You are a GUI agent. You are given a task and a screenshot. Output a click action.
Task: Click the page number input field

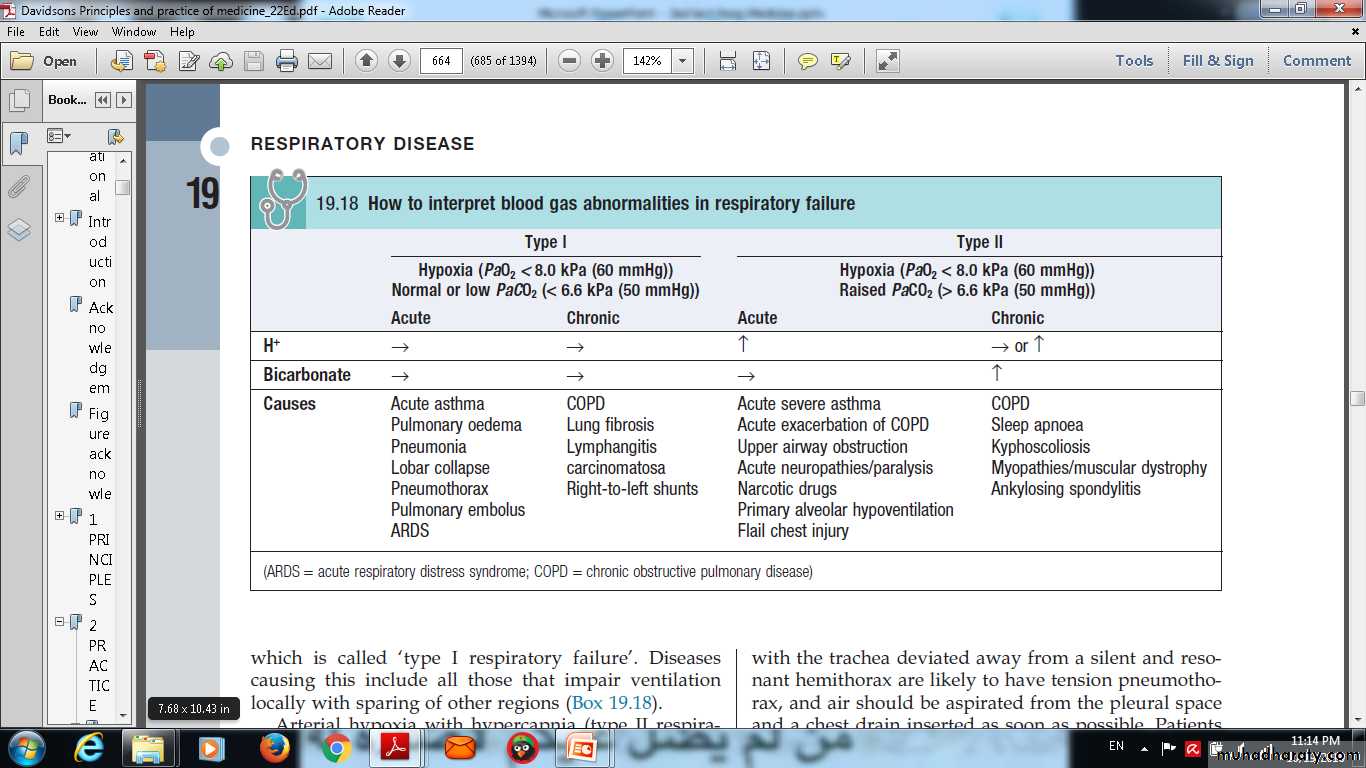click(x=441, y=61)
